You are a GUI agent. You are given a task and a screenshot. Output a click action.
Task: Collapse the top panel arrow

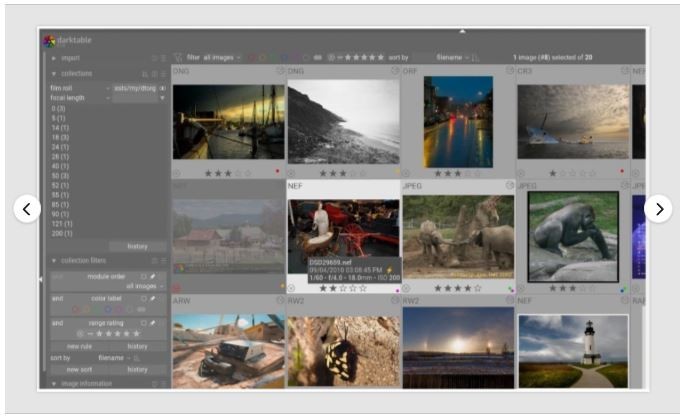coord(462,32)
